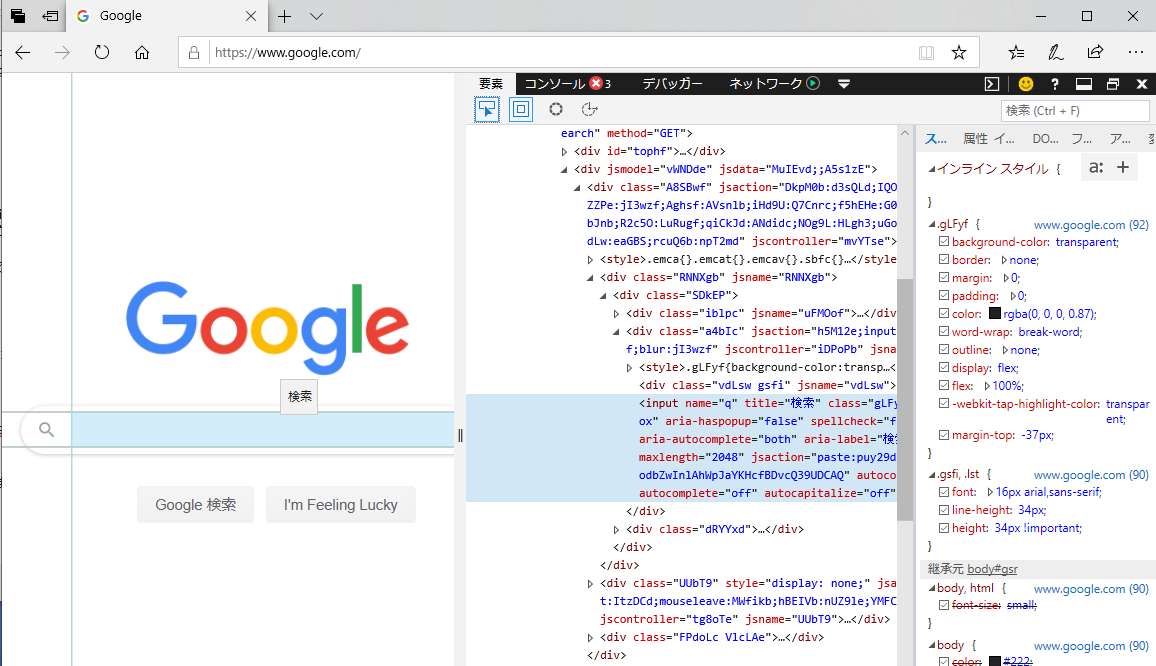Expand the div class="FPdoLc VlcLAe" node

[x=590, y=637]
